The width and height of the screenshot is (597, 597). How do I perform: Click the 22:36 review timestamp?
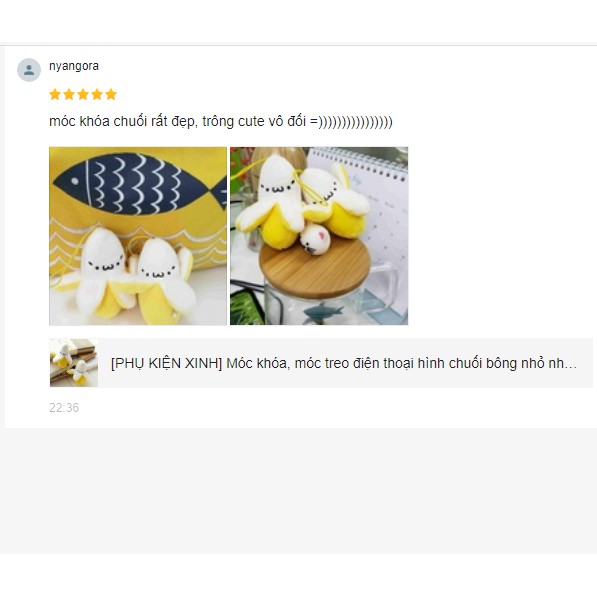click(x=64, y=408)
